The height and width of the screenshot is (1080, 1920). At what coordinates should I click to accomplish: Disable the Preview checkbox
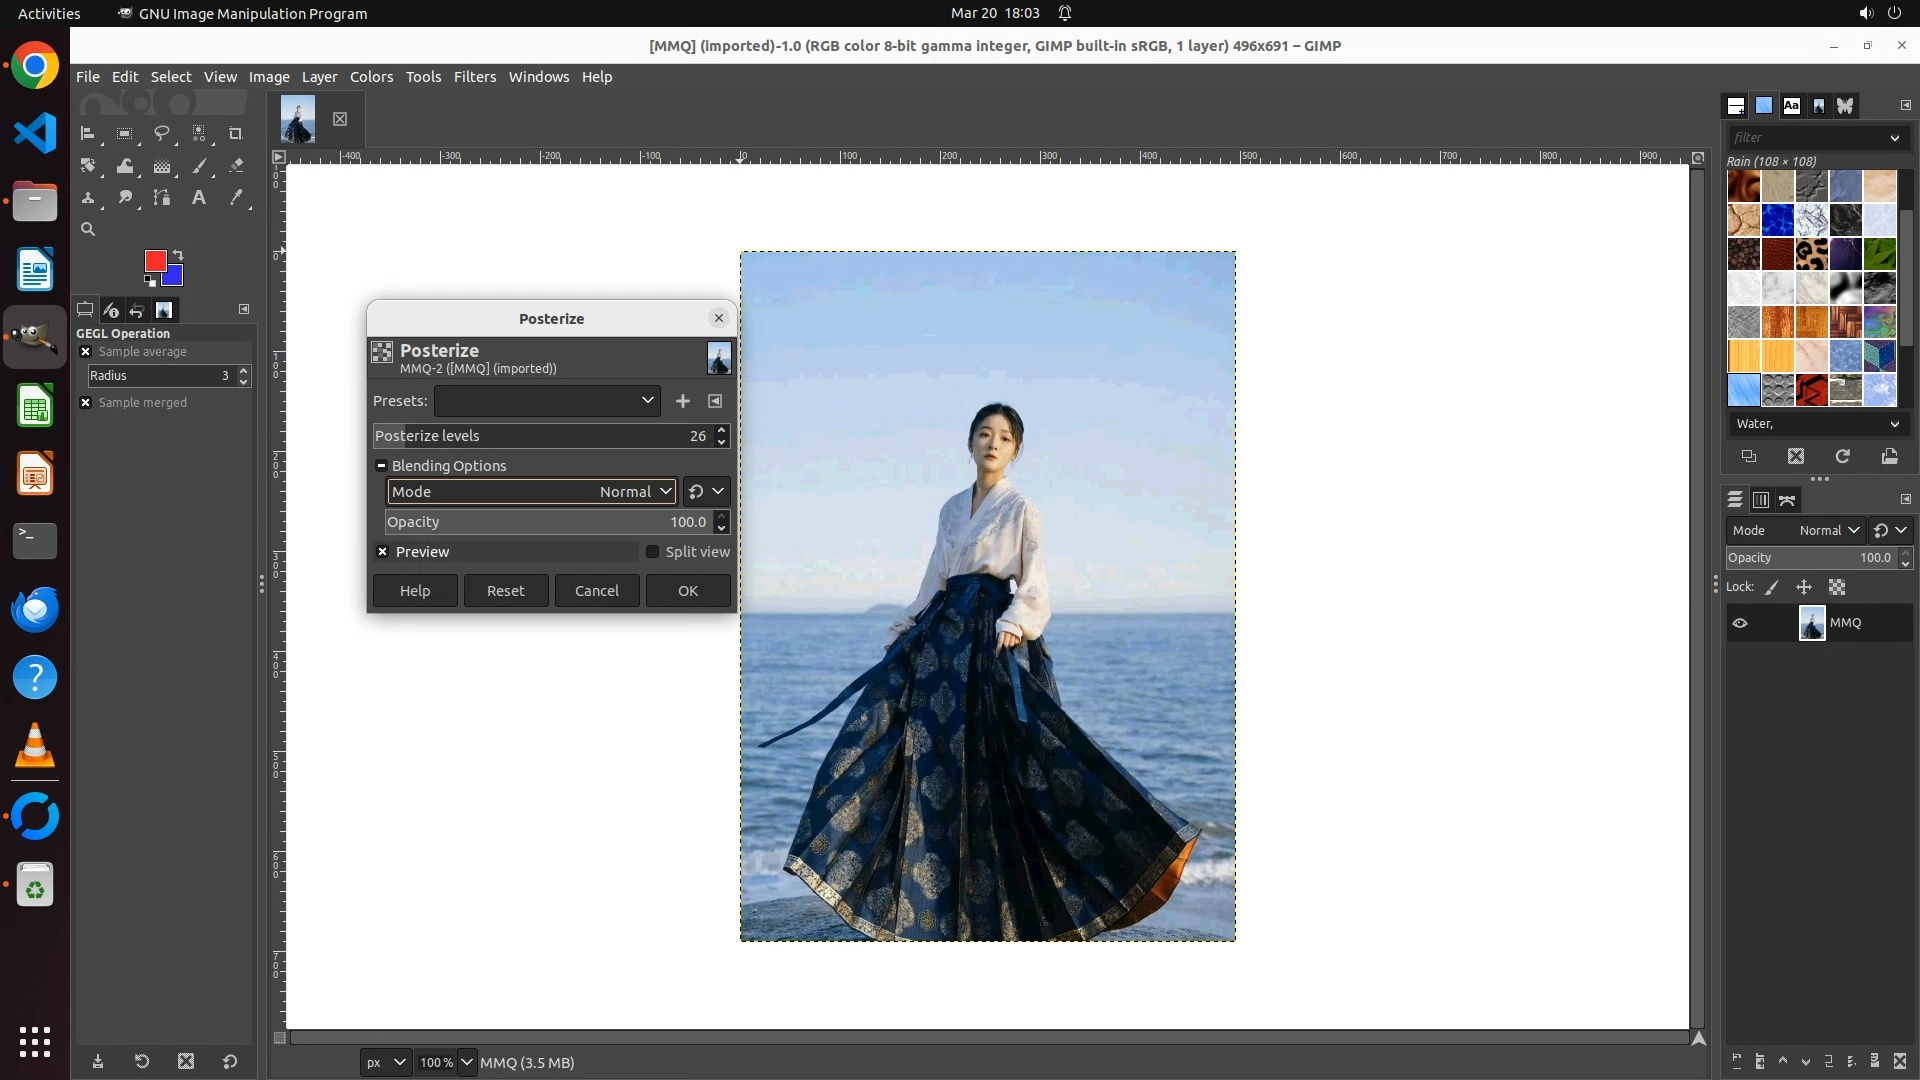click(382, 552)
